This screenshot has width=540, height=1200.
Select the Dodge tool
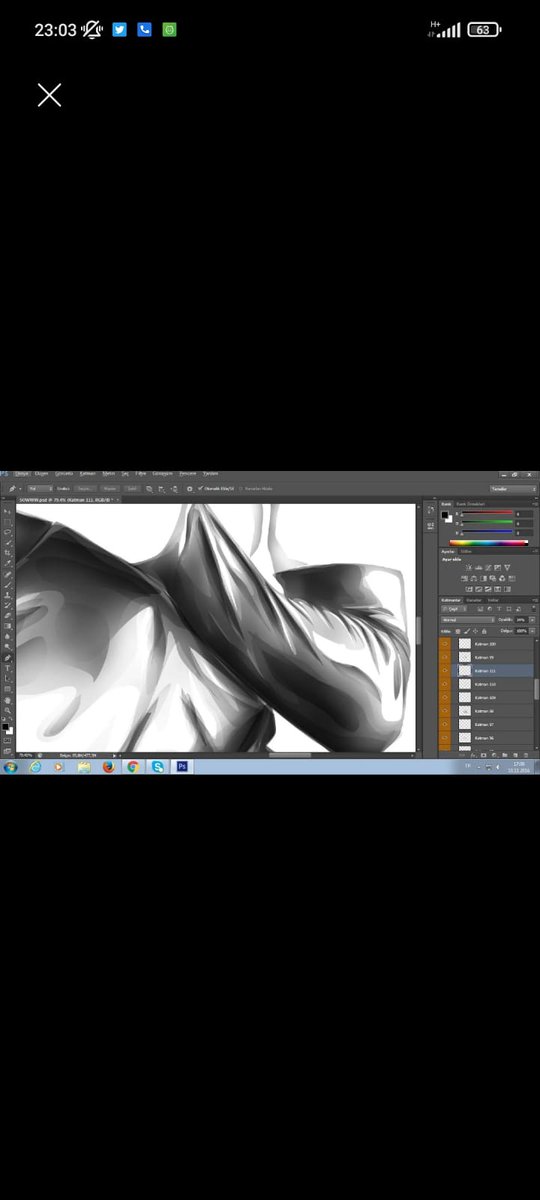pyautogui.click(x=8, y=647)
